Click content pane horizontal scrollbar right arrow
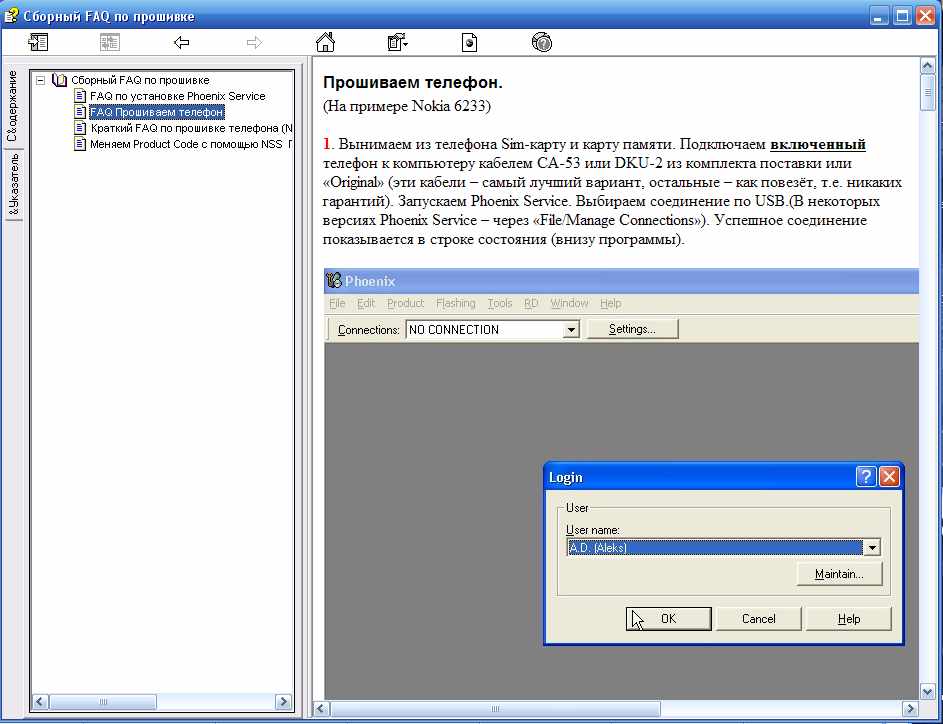Image resolution: width=943 pixels, height=724 pixels. pos(911,708)
